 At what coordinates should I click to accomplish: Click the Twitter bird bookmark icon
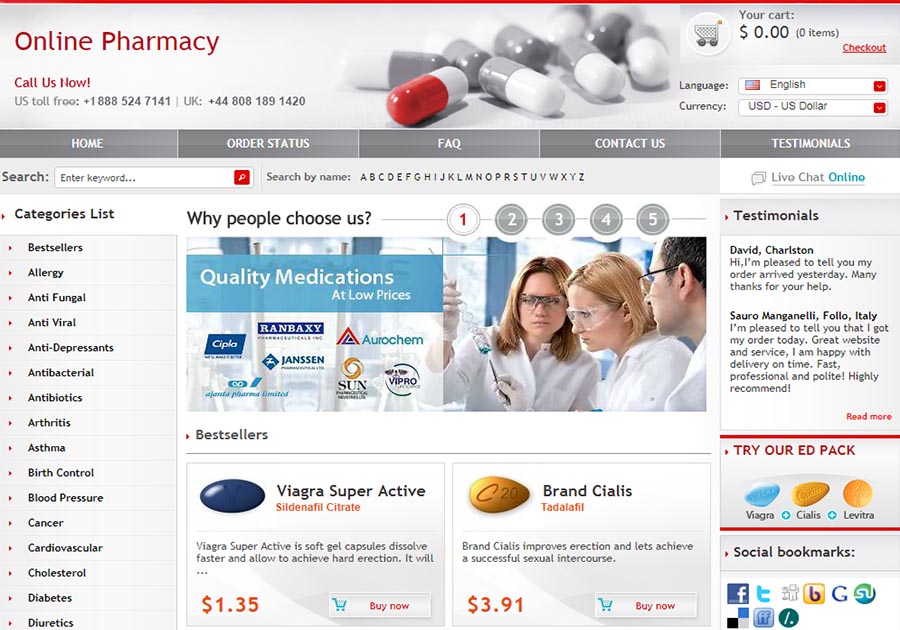coord(763,593)
